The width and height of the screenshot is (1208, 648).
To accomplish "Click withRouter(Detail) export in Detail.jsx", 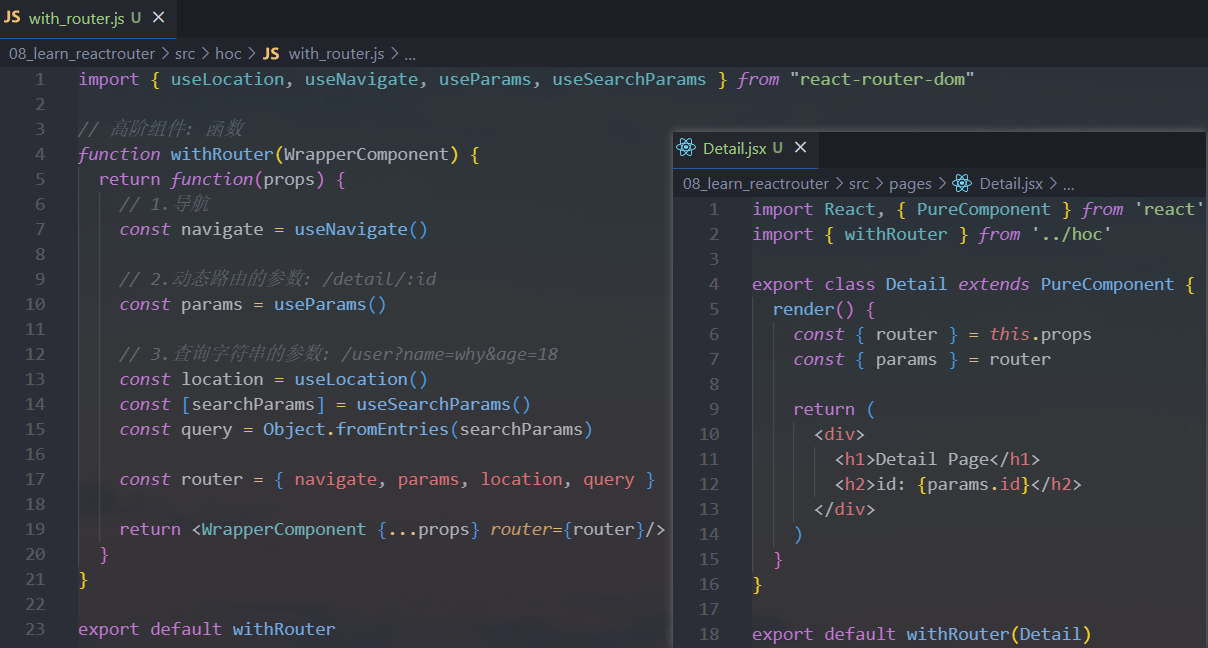I will pyautogui.click(x=999, y=634).
